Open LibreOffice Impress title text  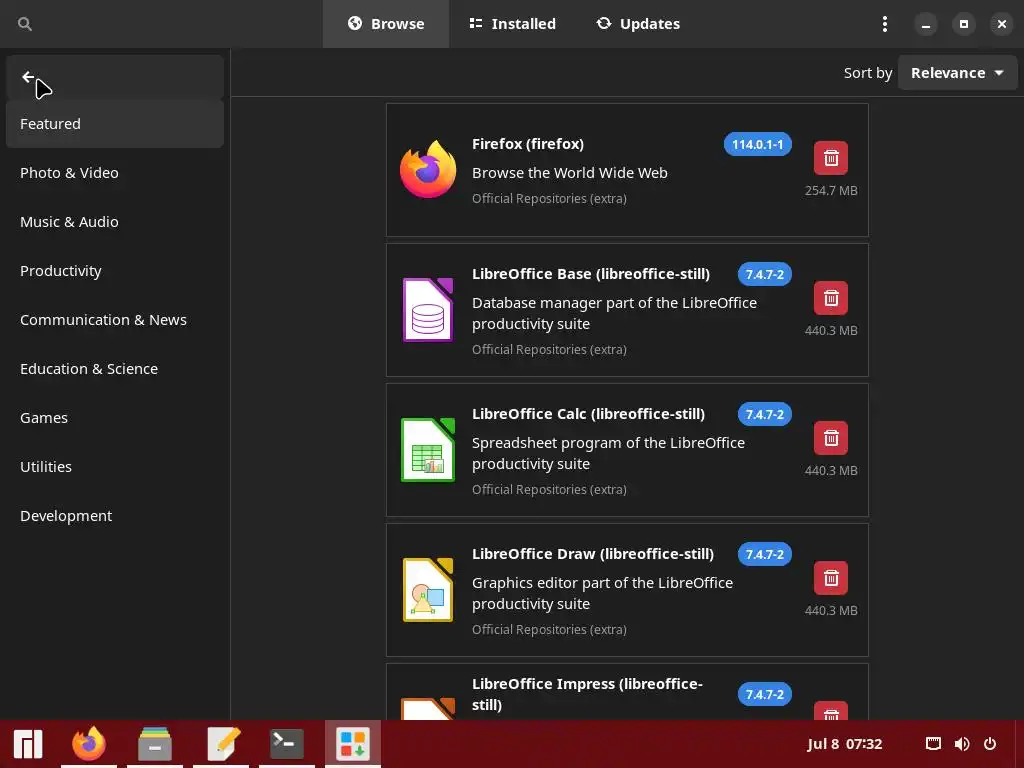coord(587,694)
